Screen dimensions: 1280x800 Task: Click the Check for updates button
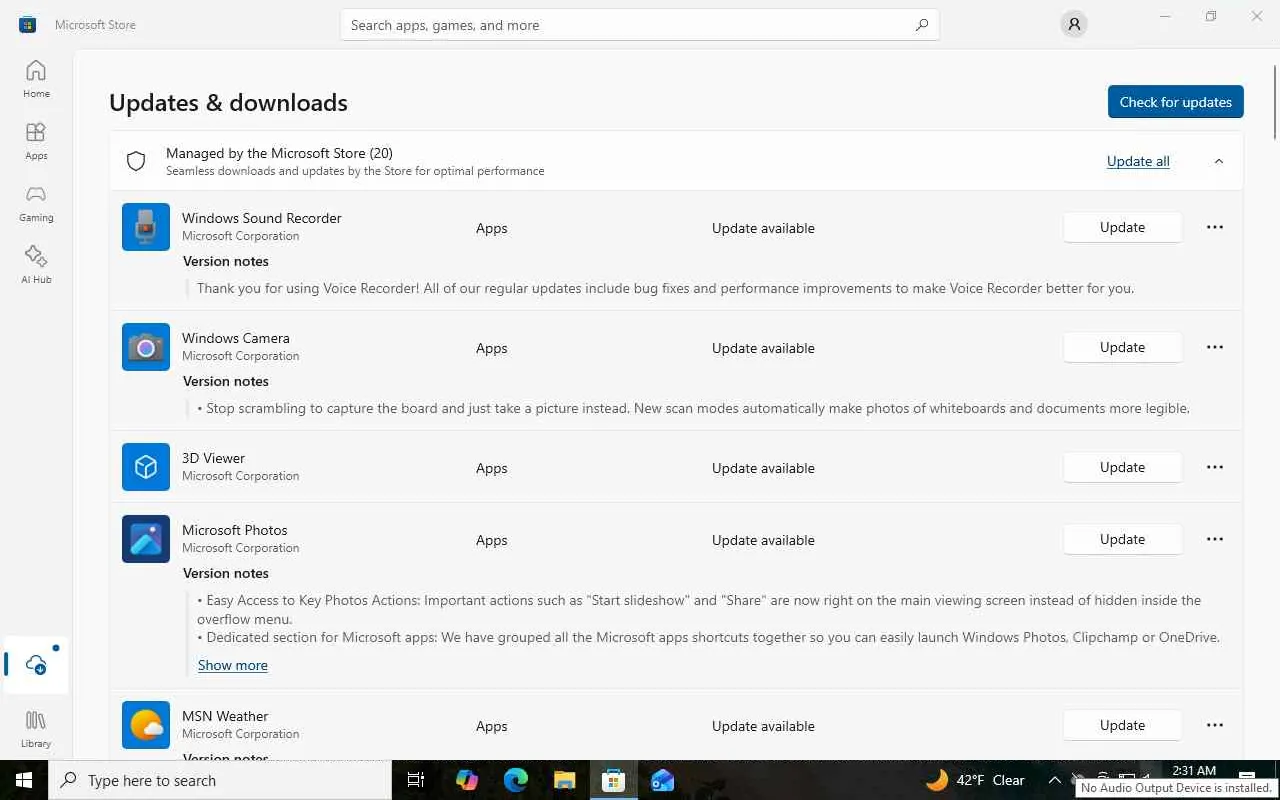click(x=1175, y=102)
